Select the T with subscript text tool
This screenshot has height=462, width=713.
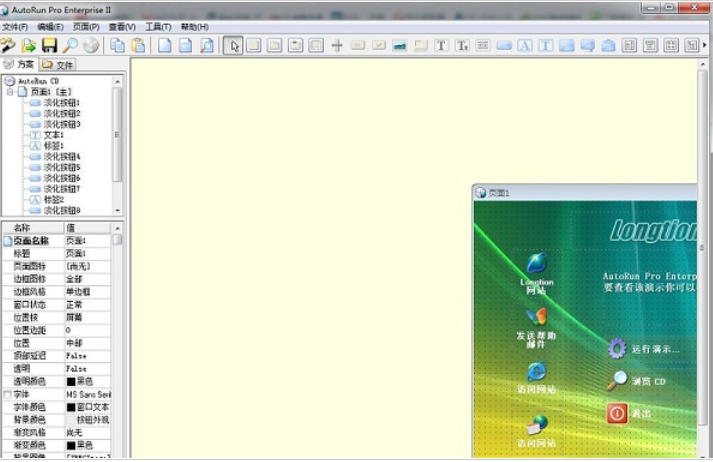point(462,45)
